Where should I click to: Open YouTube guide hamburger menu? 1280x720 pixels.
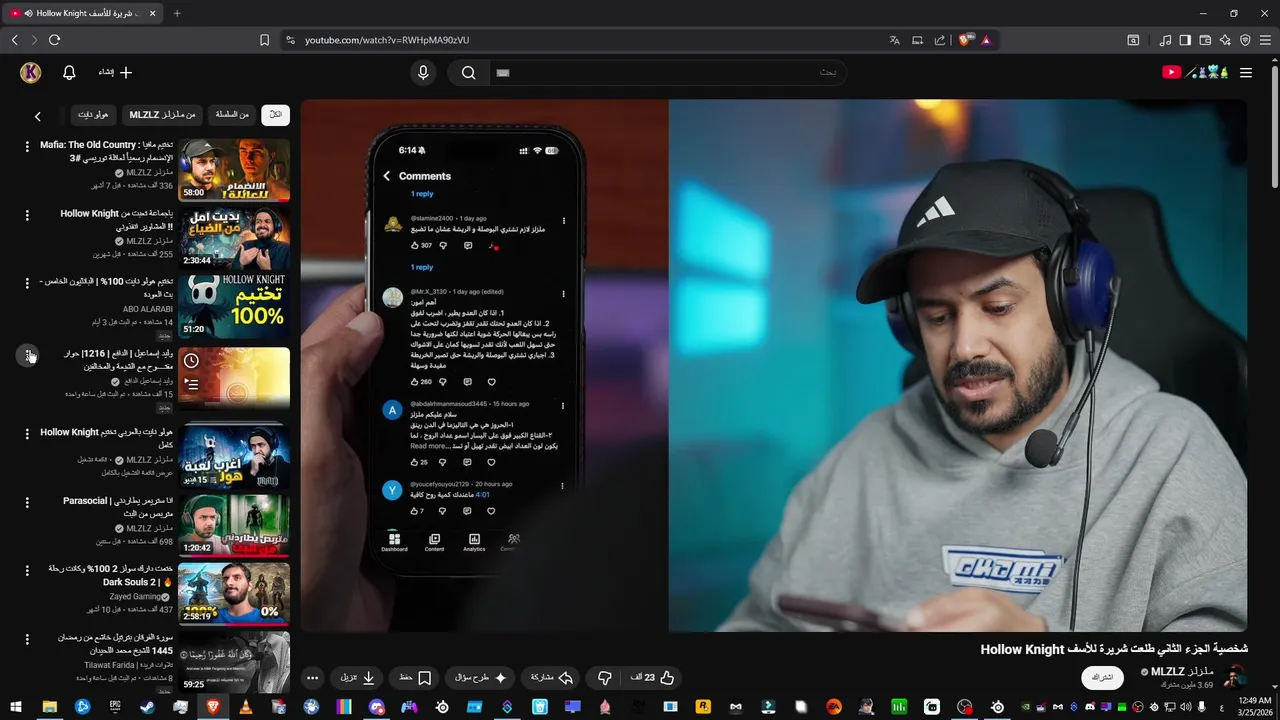click(1246, 72)
